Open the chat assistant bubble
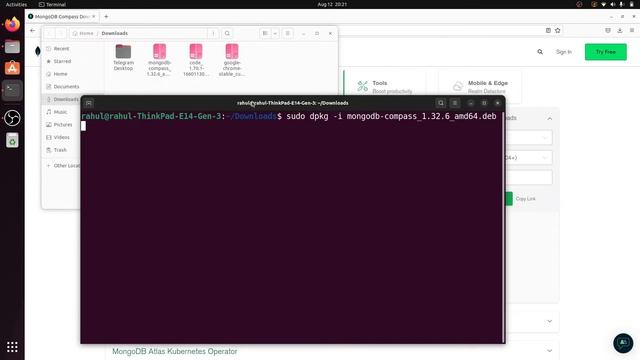This screenshot has width=640, height=360. click(623, 343)
